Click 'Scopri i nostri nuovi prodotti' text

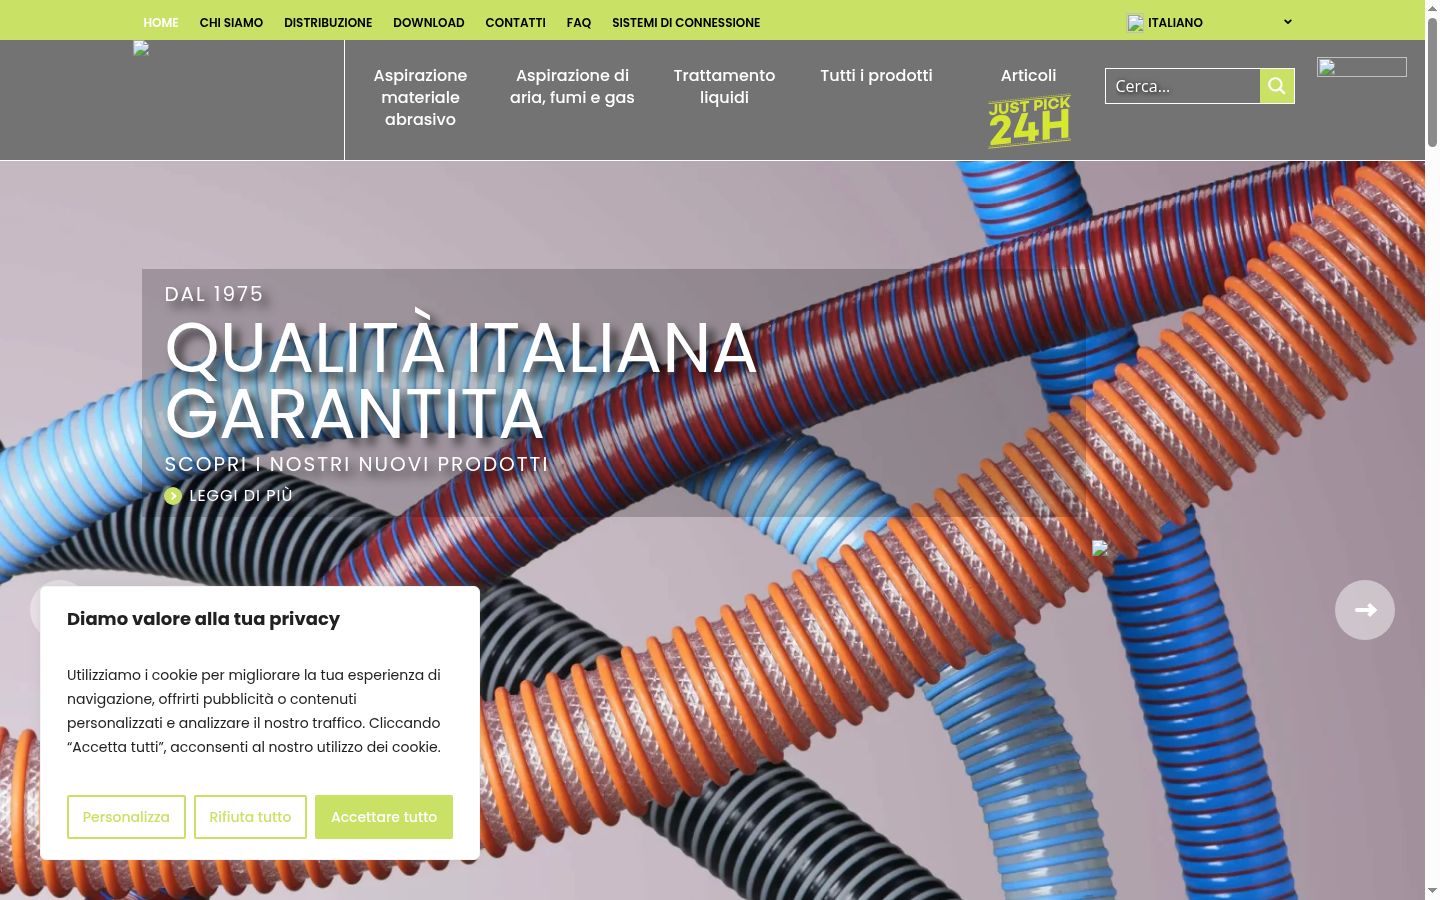(357, 464)
